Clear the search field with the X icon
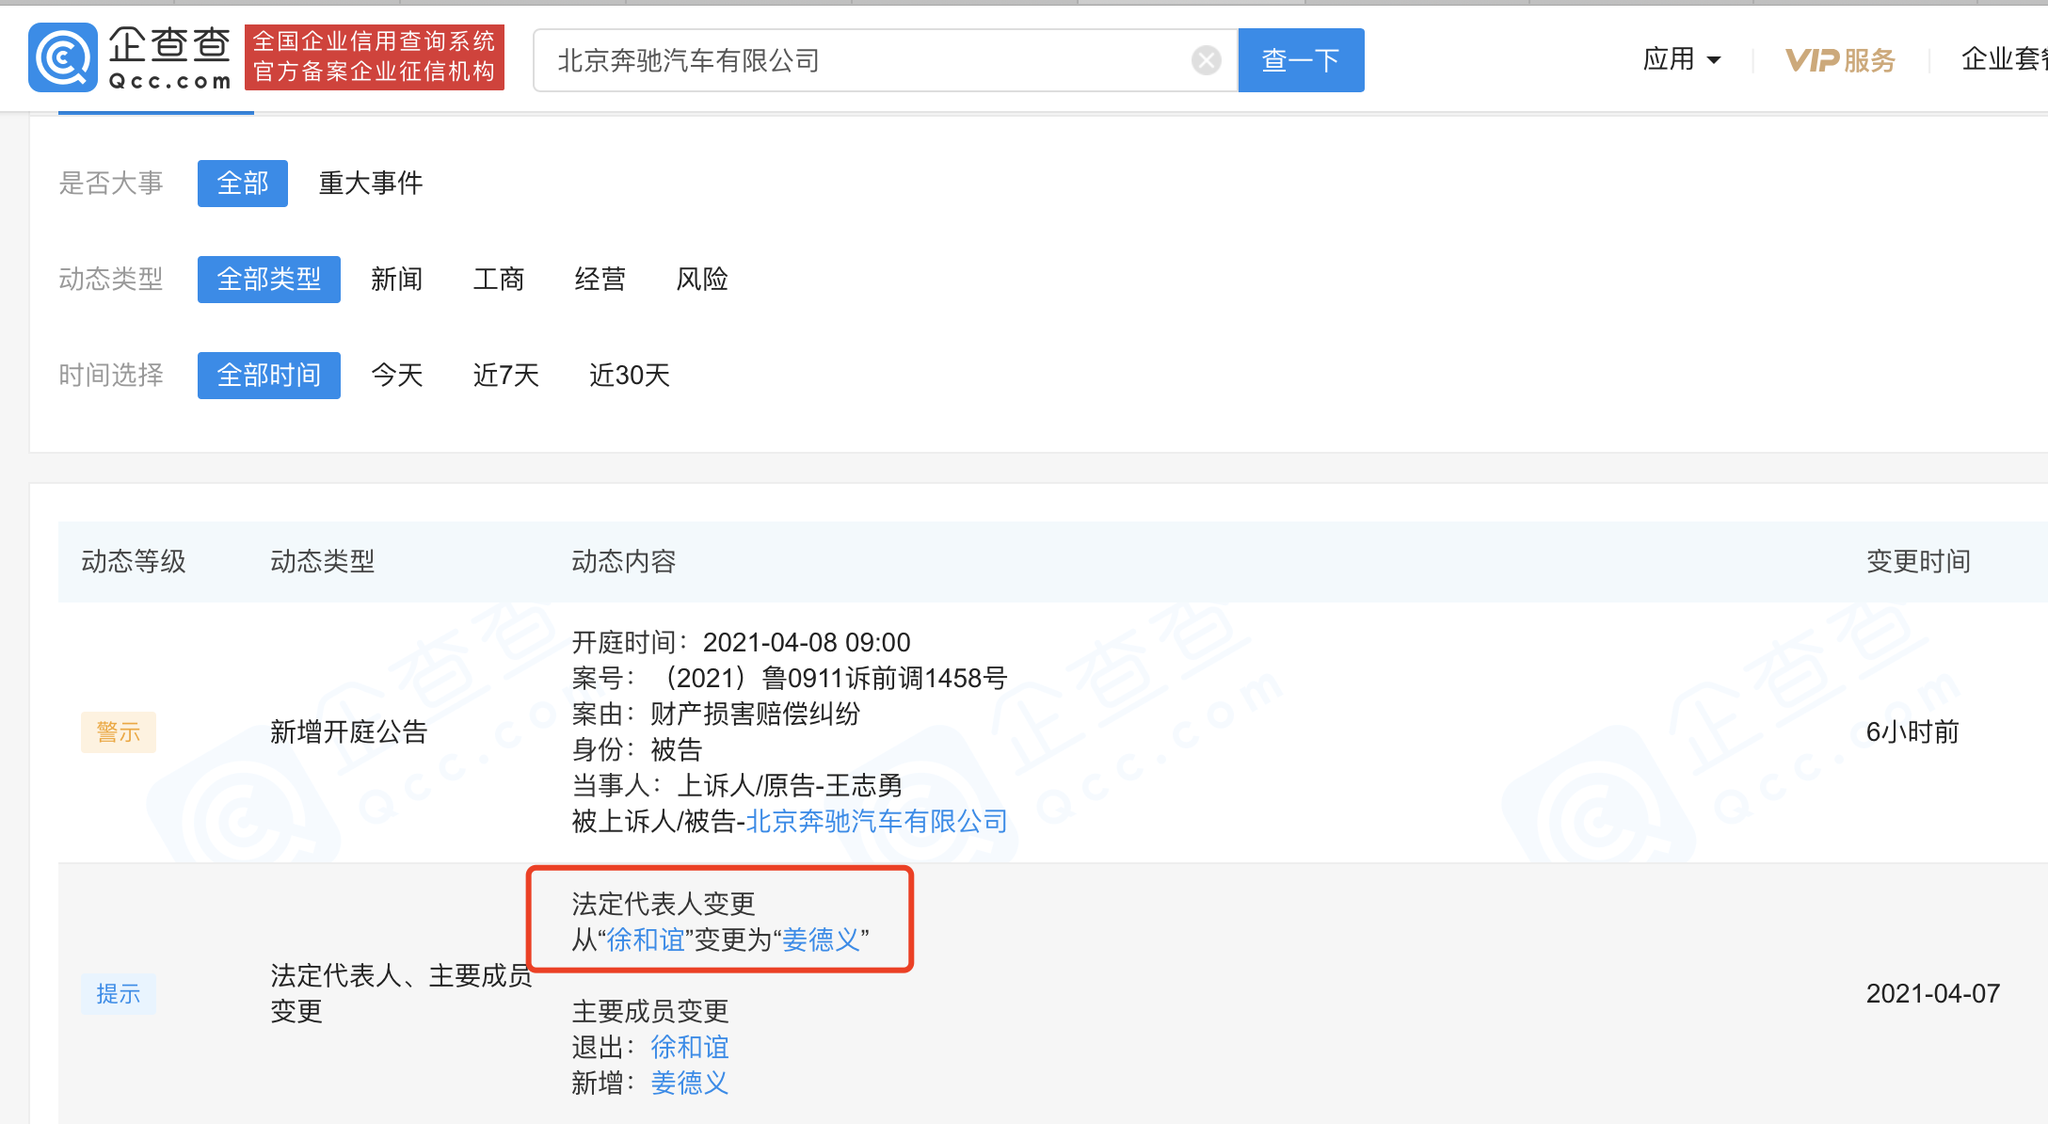 click(x=1206, y=60)
